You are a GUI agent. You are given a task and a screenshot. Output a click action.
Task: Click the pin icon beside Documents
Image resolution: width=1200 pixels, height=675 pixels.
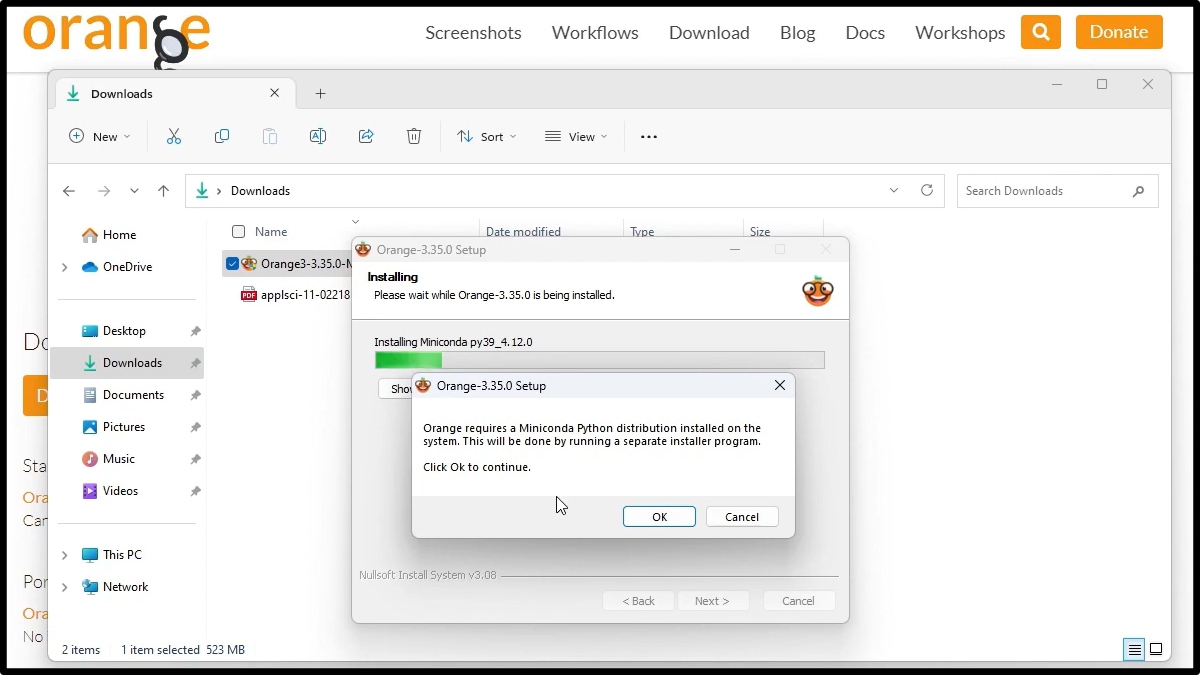click(x=196, y=395)
